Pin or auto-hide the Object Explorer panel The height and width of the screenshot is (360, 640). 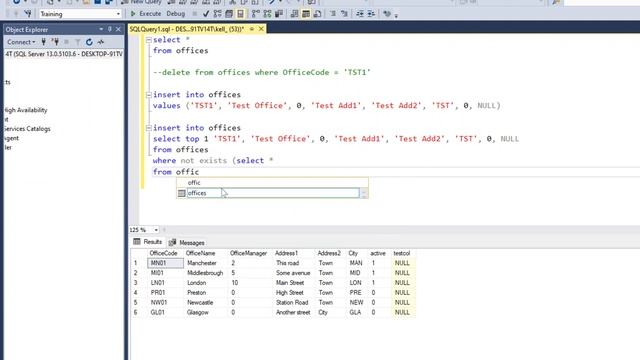pyautogui.click(x=110, y=29)
